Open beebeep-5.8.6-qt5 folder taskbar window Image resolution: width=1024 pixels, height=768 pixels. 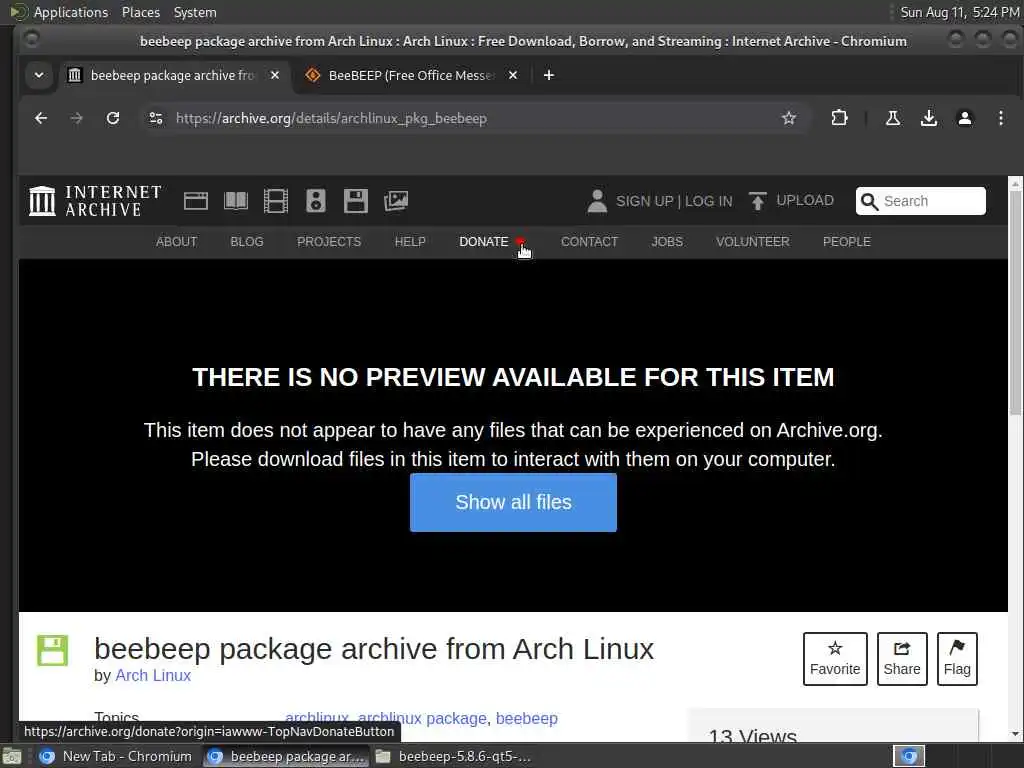tap(454, 756)
